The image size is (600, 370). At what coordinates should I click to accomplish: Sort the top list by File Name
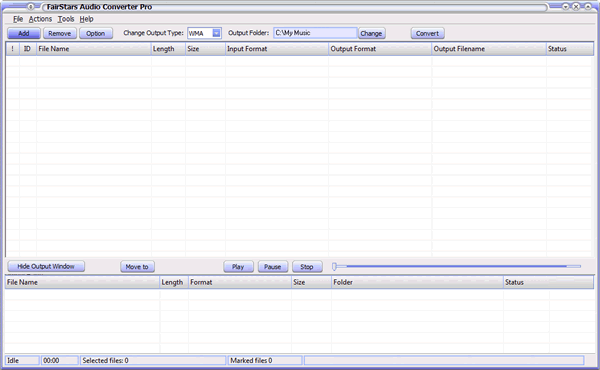(94, 49)
